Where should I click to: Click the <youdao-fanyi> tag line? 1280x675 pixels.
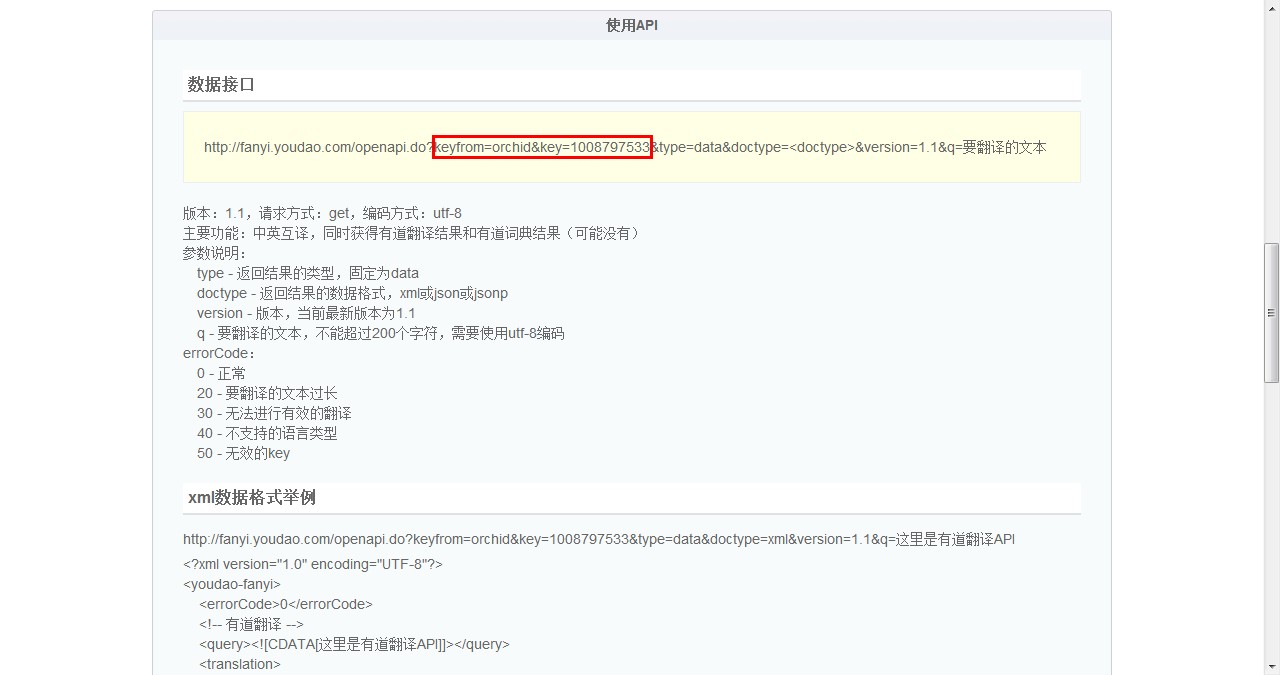click(232, 584)
